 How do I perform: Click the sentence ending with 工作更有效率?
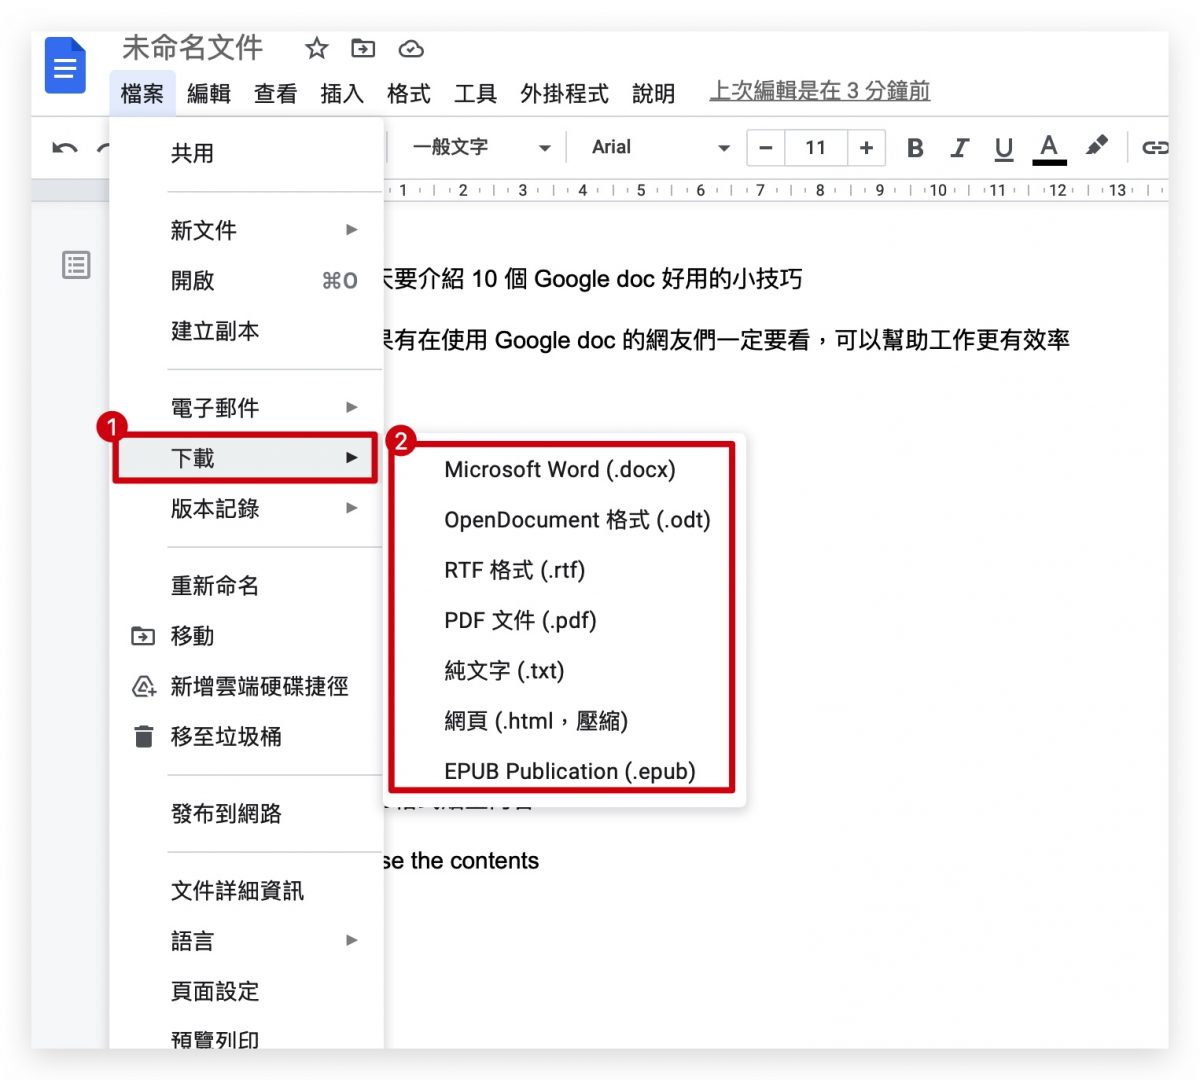[x=727, y=340]
